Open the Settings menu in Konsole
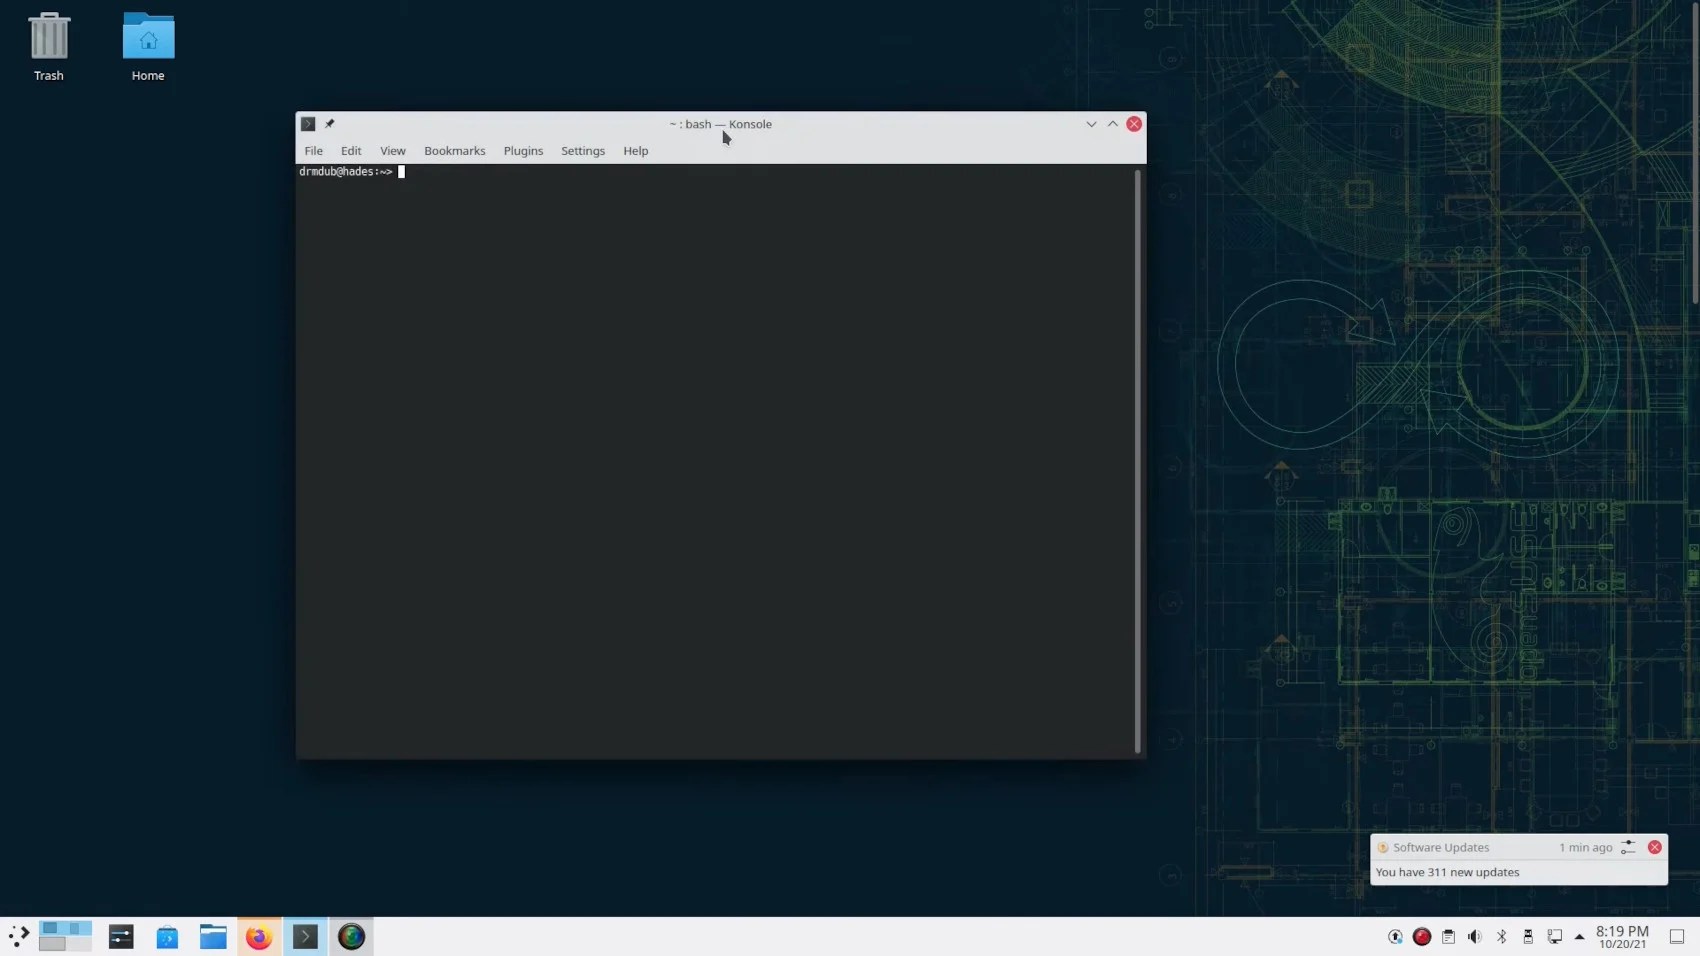 (582, 151)
